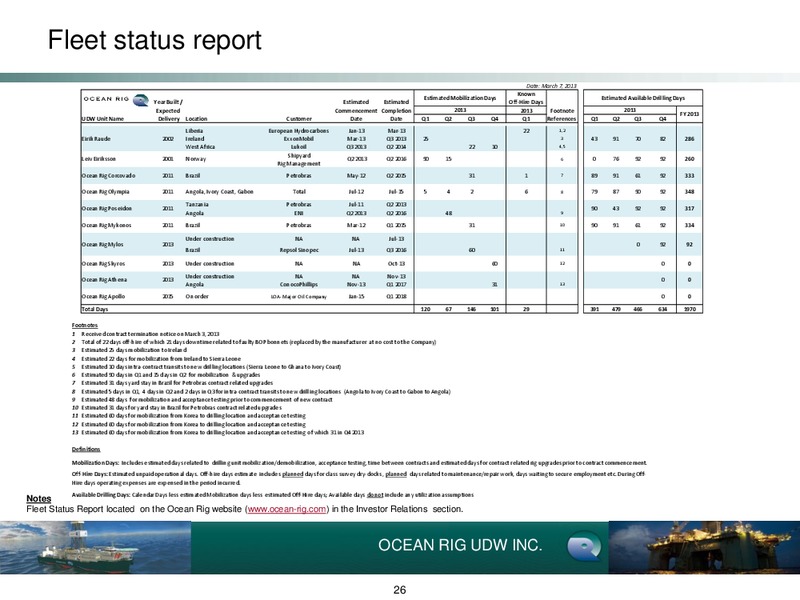
Task: Click the 'Norway' location cell
Action: (x=196, y=159)
